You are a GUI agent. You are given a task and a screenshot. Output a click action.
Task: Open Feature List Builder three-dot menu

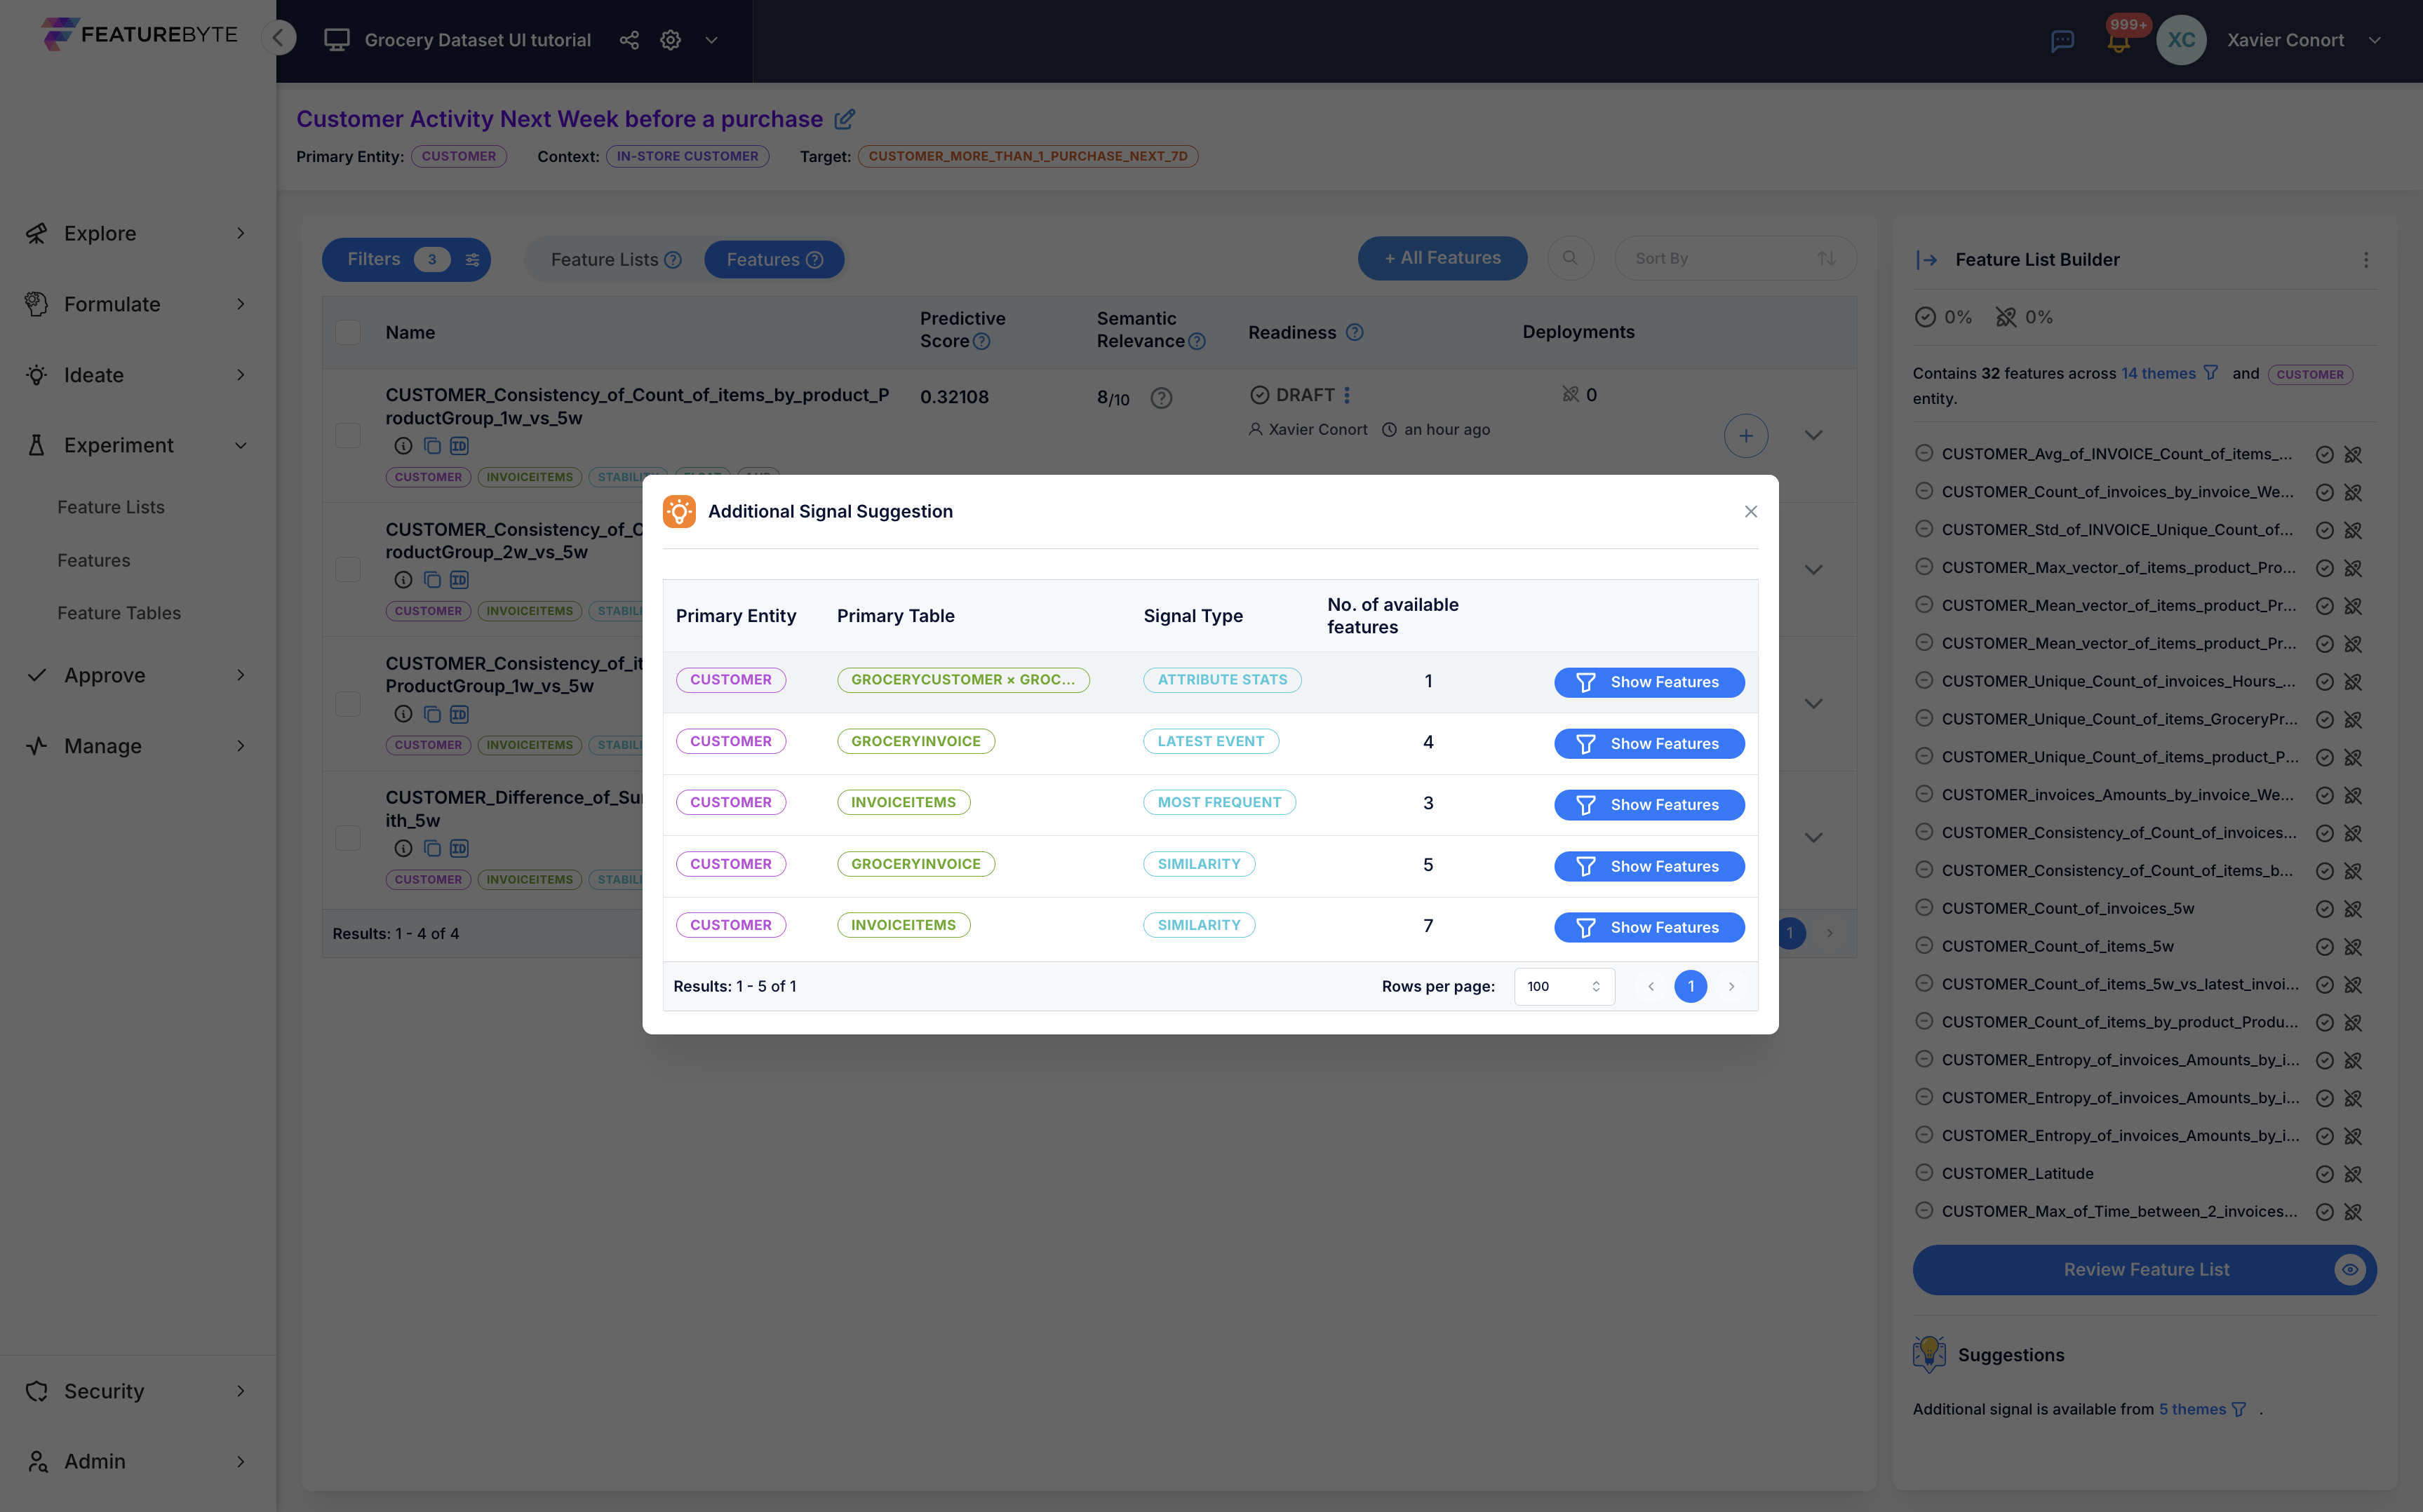(2365, 260)
